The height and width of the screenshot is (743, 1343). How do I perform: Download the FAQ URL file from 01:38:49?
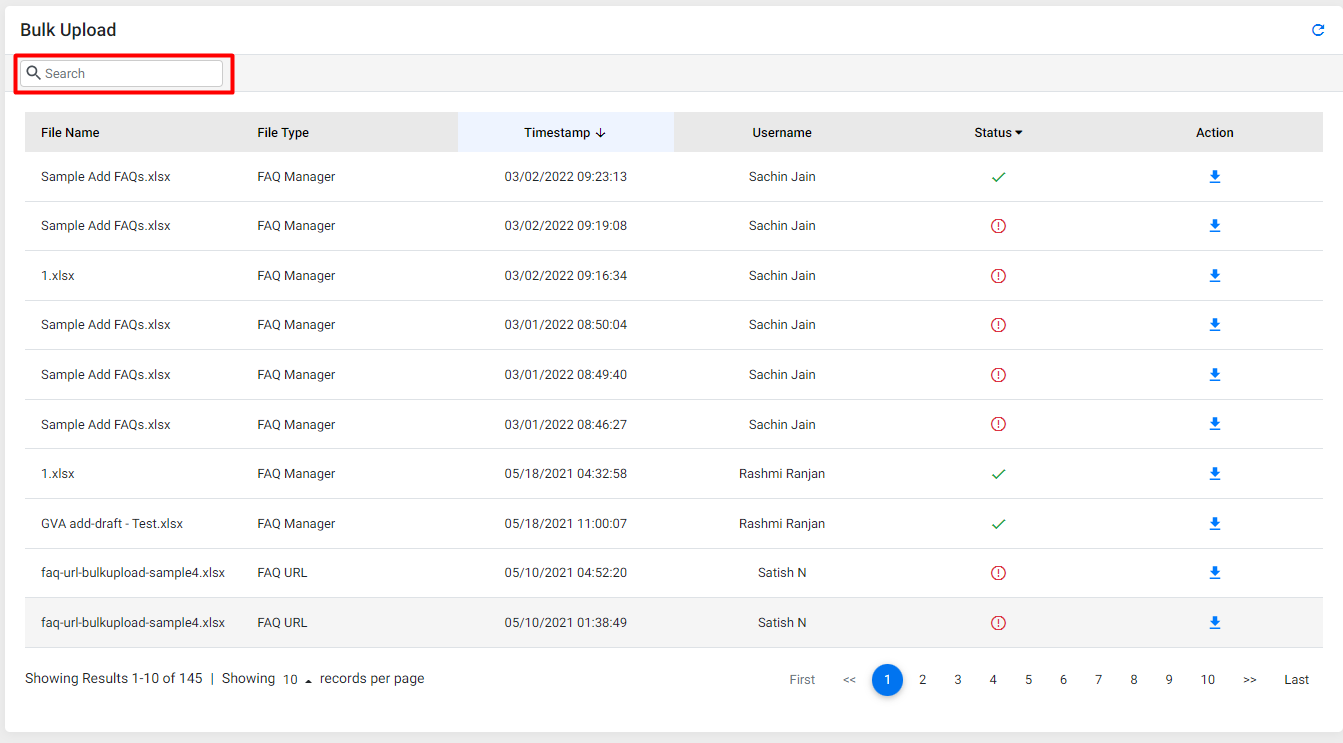1215,623
